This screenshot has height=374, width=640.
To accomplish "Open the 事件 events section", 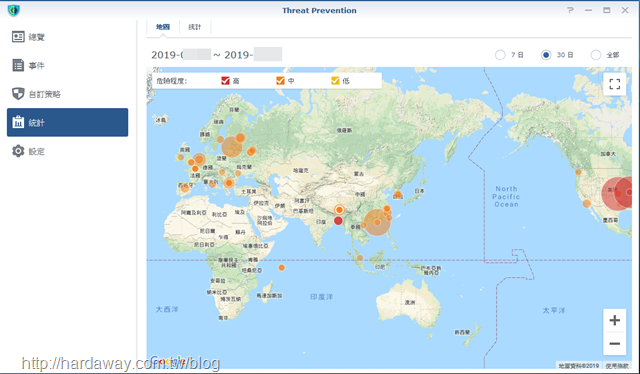I will (67, 65).
